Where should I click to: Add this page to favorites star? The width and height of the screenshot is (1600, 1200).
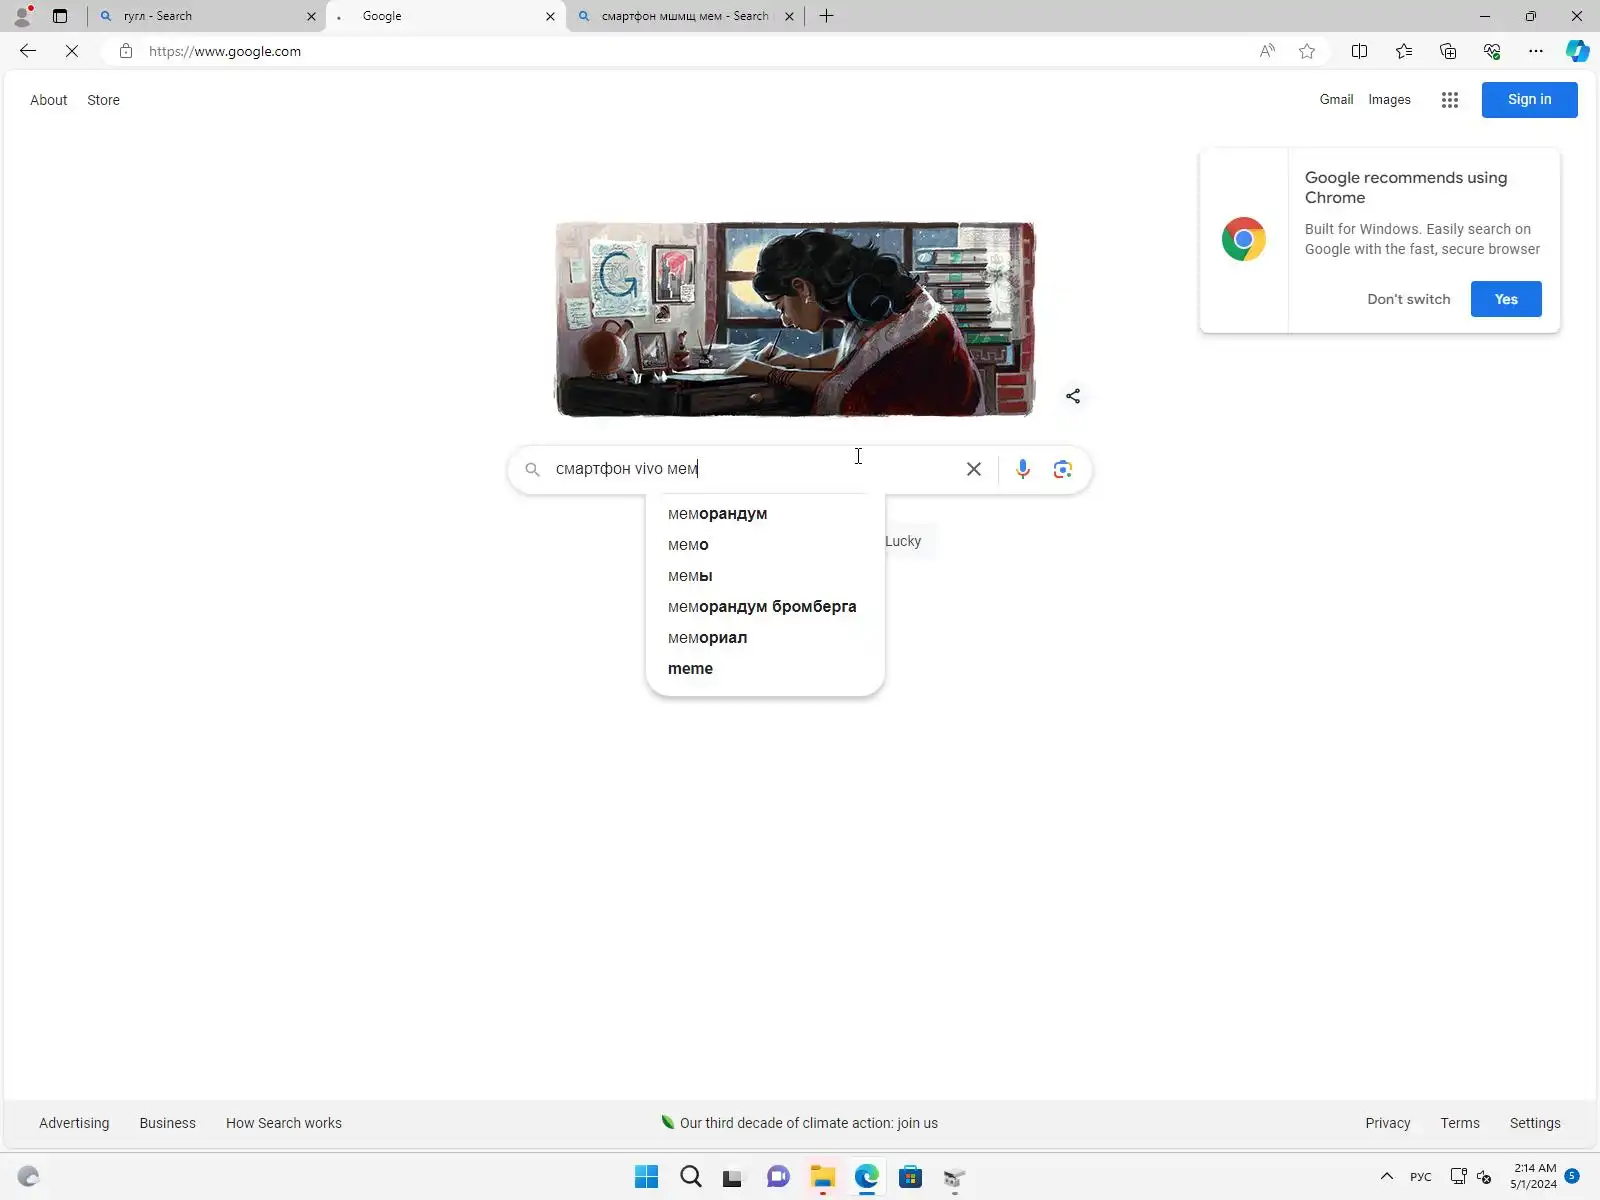tap(1307, 51)
